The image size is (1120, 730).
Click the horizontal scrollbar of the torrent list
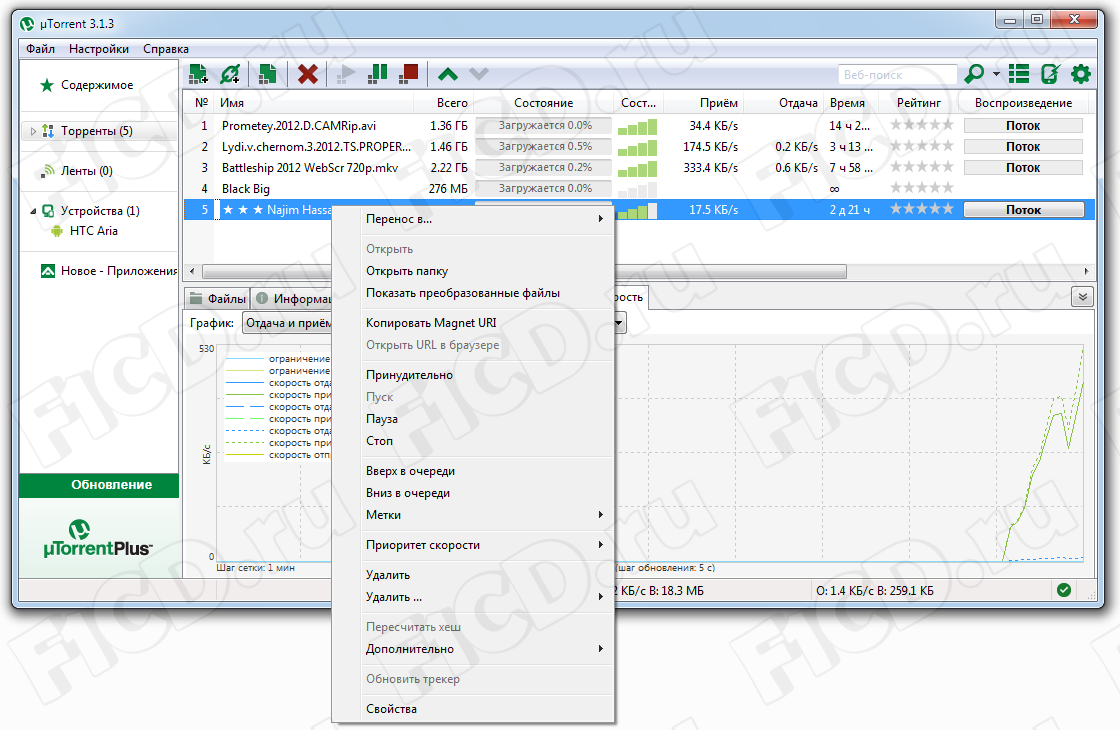[x=524, y=271]
